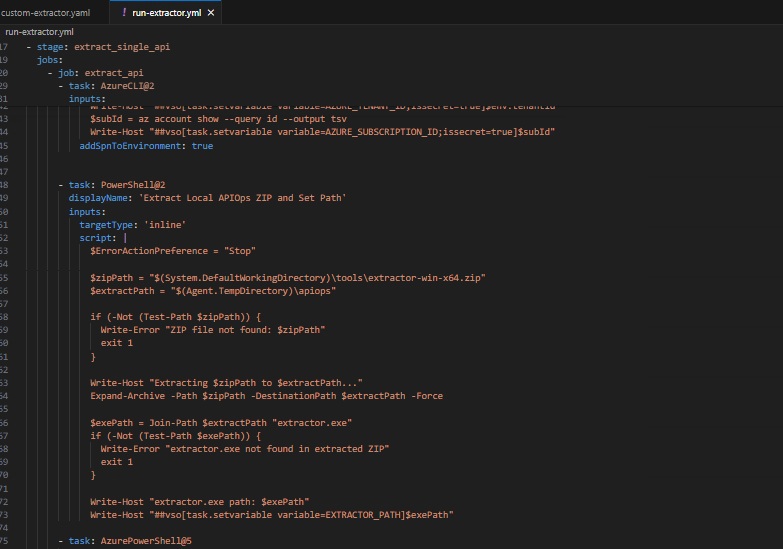
Task: Click the YAML file icon on run-extractor.yml tab
Action: [x=124, y=12]
